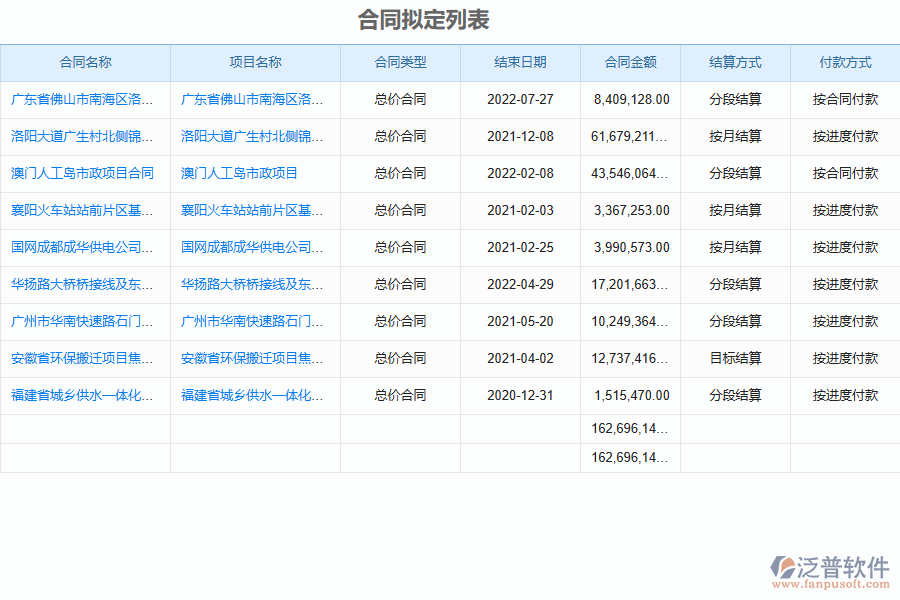The image size is (900, 600).
Task: Open the 安徽省环保搬迁项目 contract link
Action: (83, 358)
